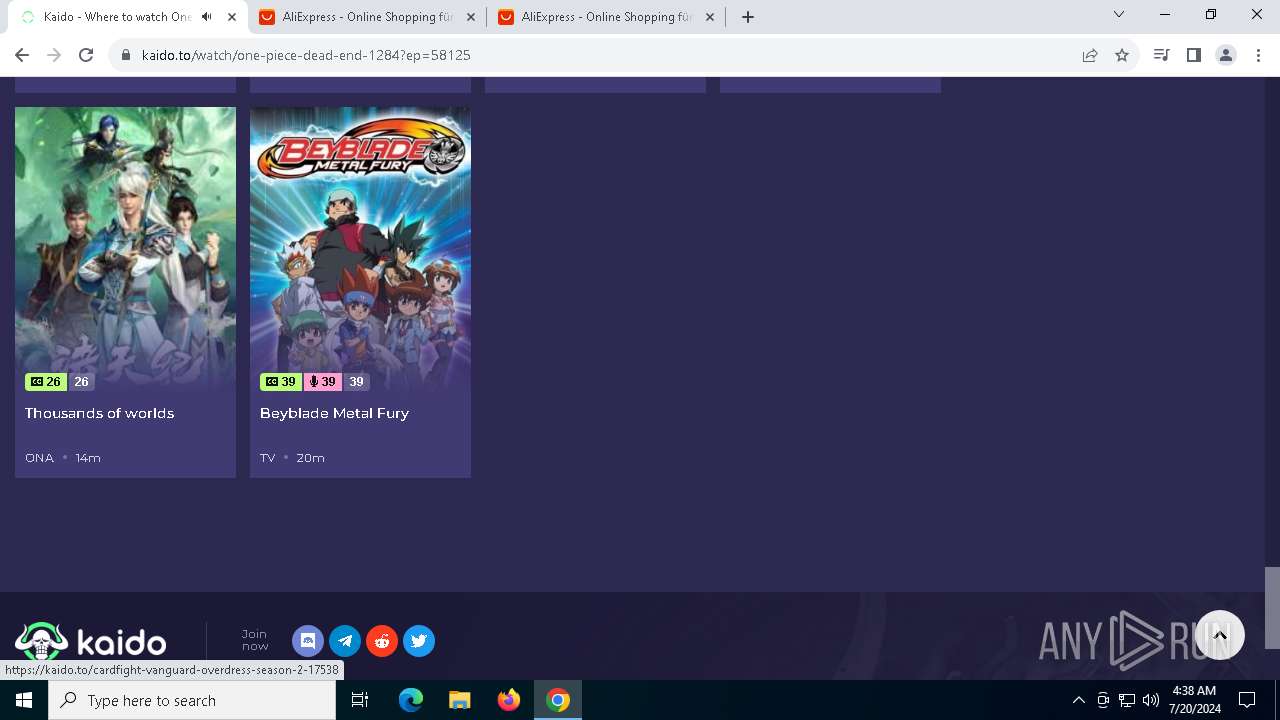Image resolution: width=1280 pixels, height=720 pixels.
Task: Open the tab search dropdown arrow
Action: (1119, 15)
